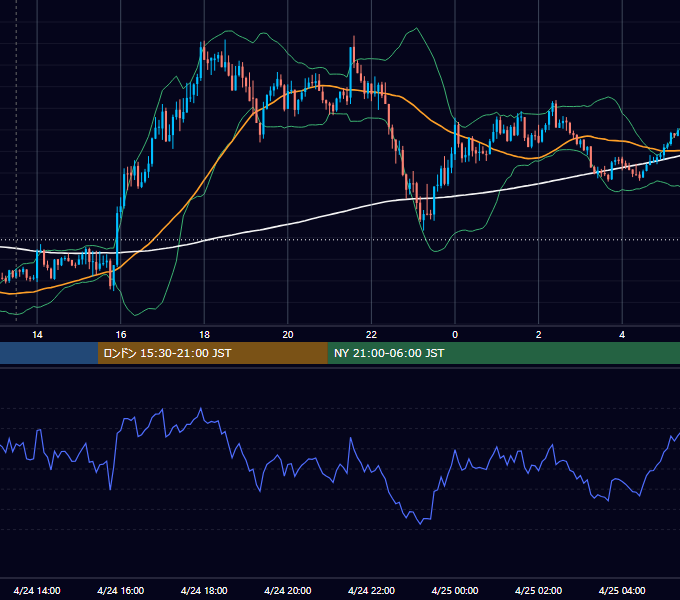
Task: Click the 20 hour axis label
Action: click(288, 335)
